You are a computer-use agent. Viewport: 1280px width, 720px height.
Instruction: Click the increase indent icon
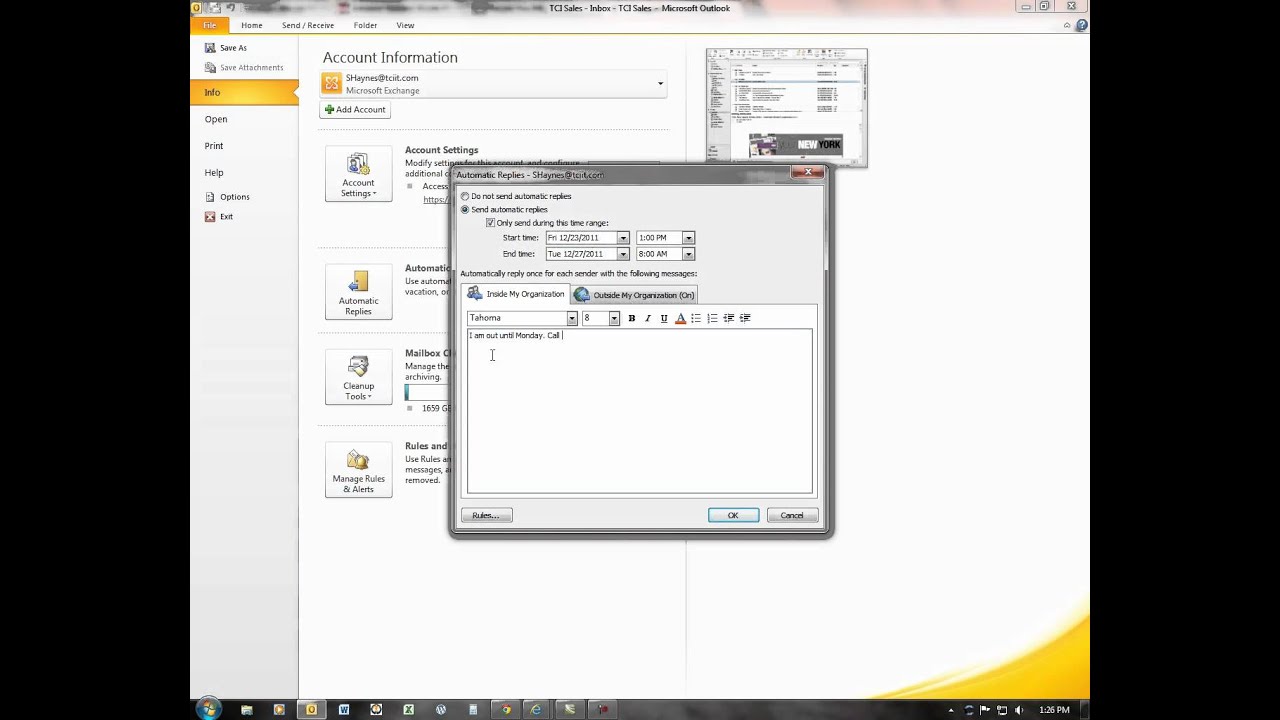pyautogui.click(x=745, y=318)
